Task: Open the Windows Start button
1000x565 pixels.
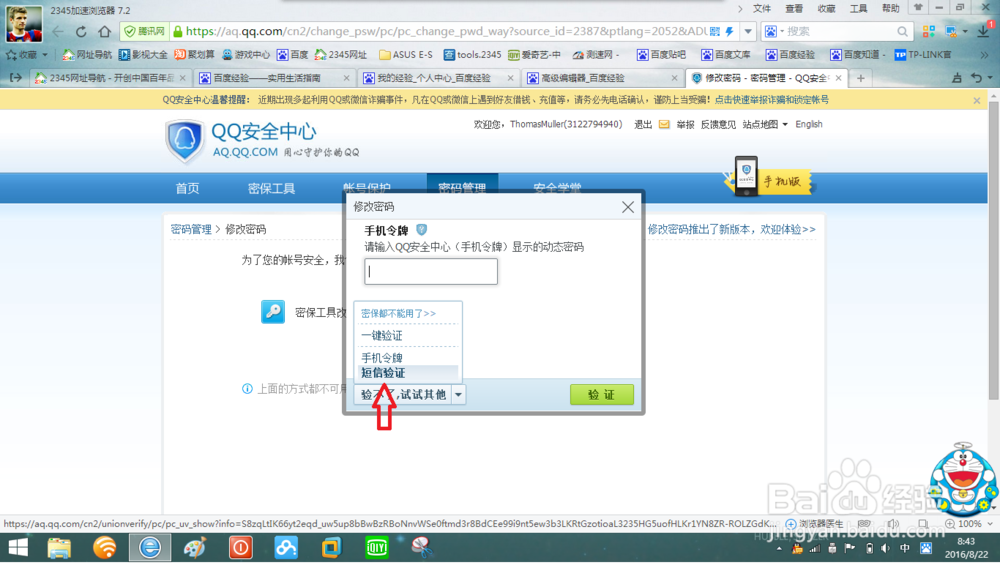Action: [x=18, y=548]
